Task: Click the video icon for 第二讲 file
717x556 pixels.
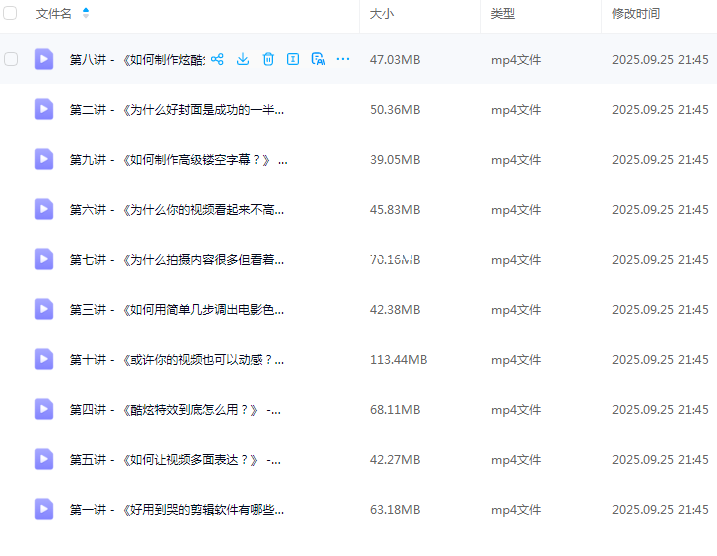Action: tap(44, 109)
